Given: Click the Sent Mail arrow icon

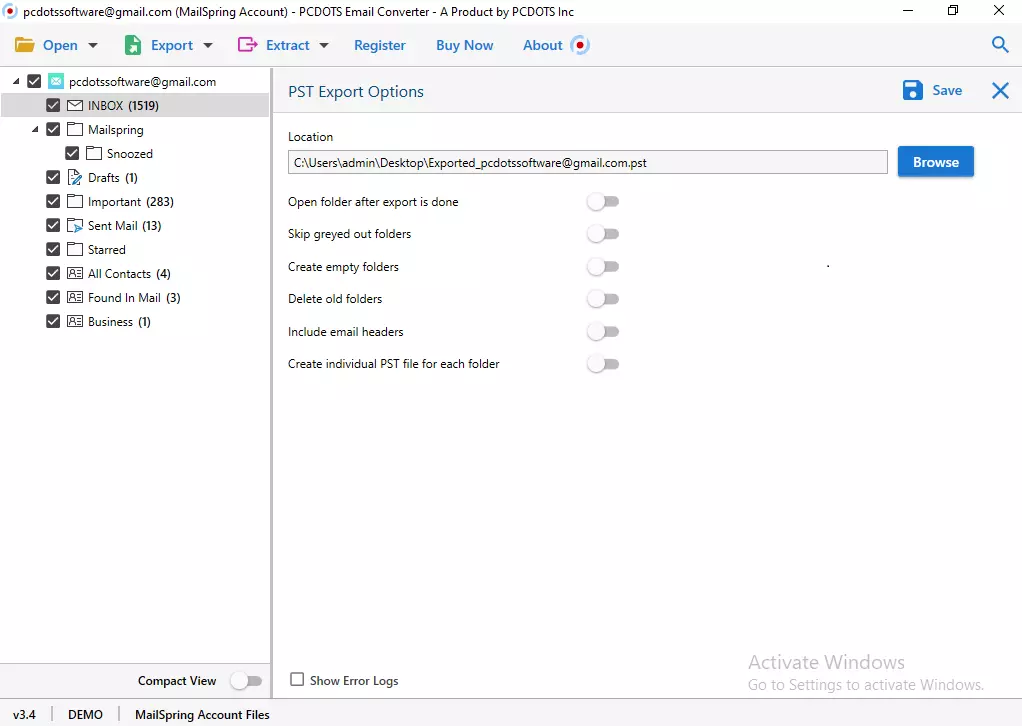Looking at the screenshot, I should coord(75,225).
